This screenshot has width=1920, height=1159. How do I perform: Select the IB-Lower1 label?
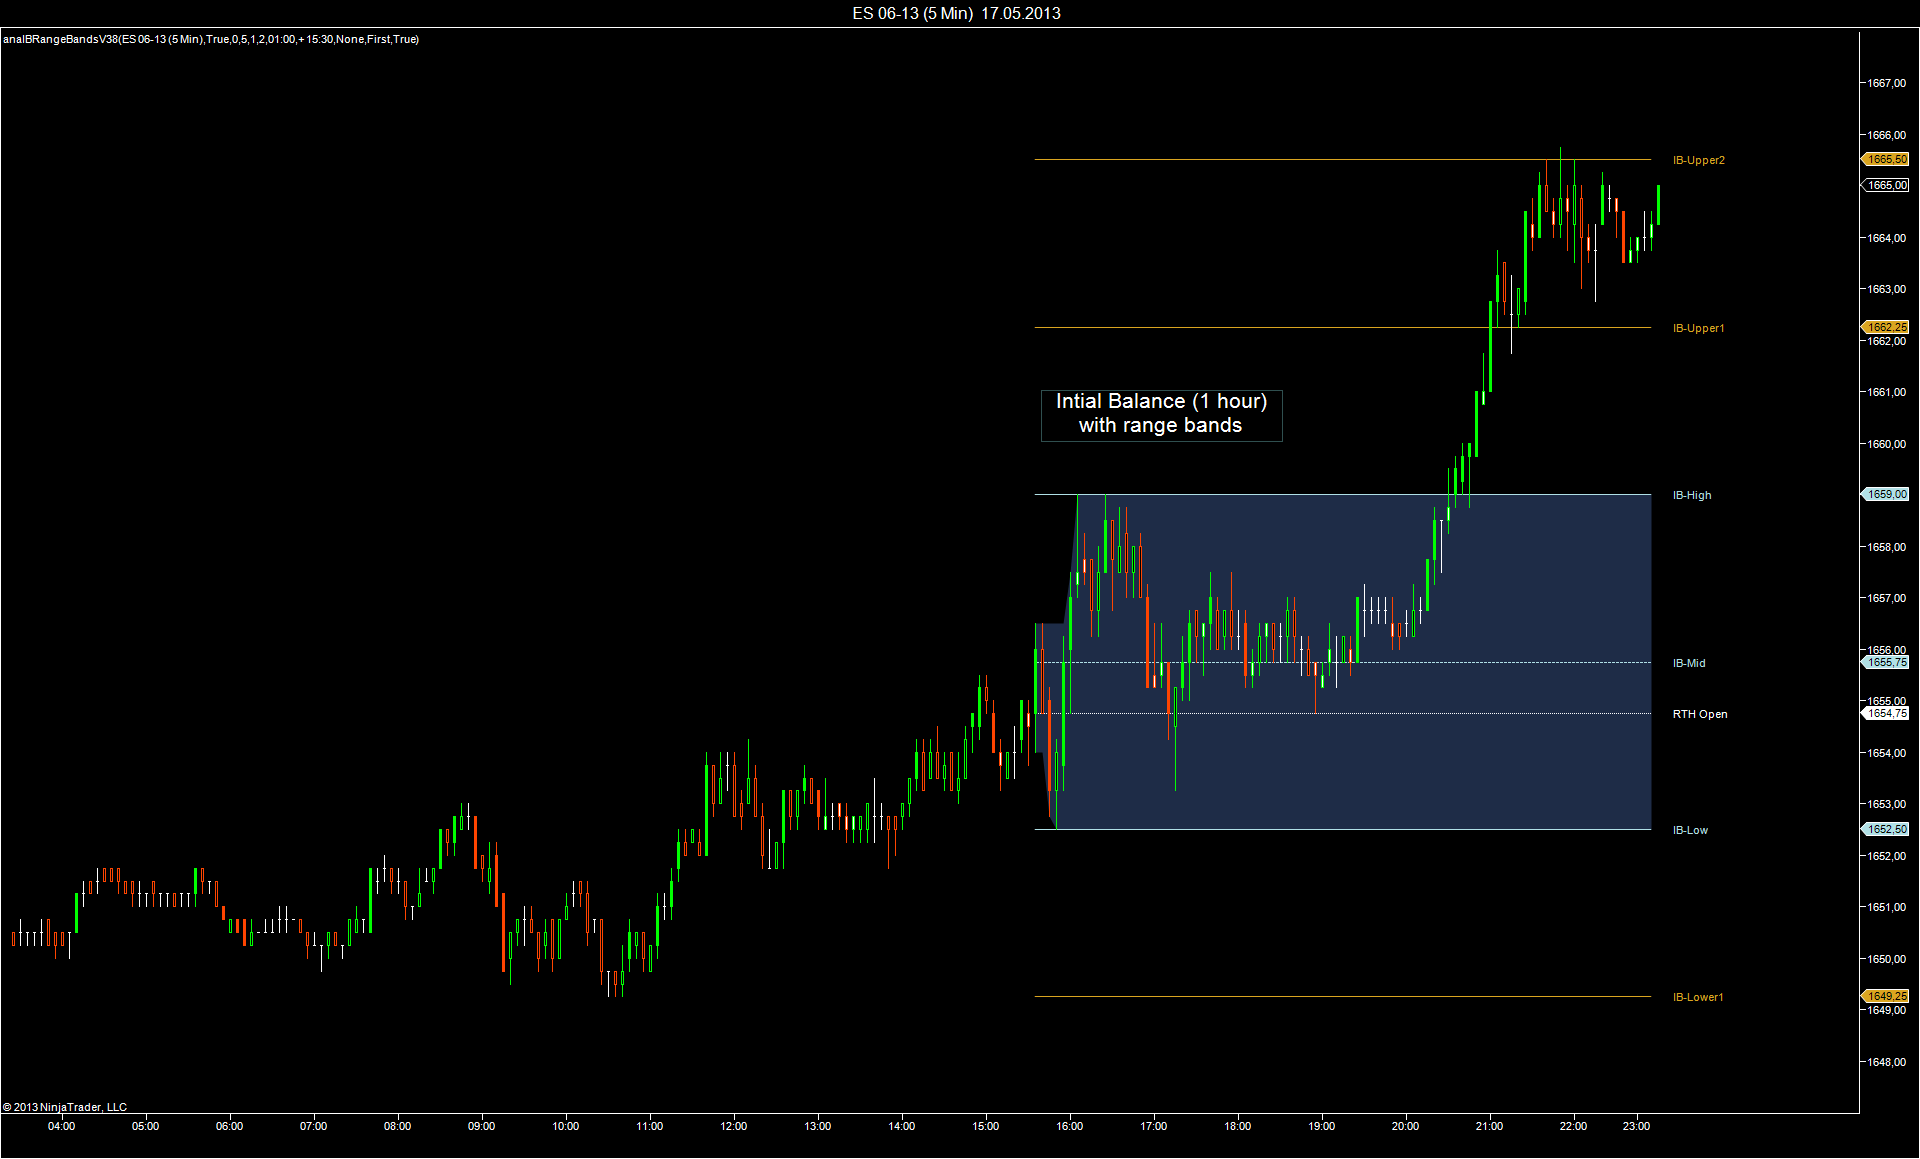tap(1698, 997)
